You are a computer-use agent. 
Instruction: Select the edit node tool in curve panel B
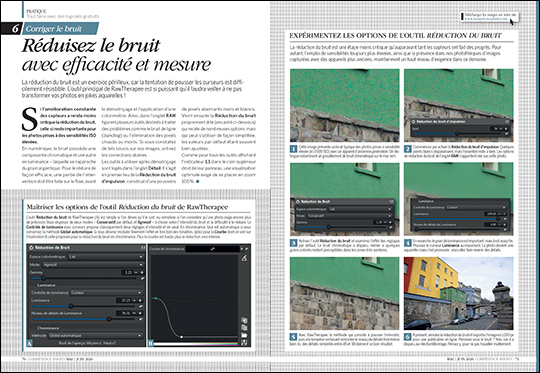point(244,258)
